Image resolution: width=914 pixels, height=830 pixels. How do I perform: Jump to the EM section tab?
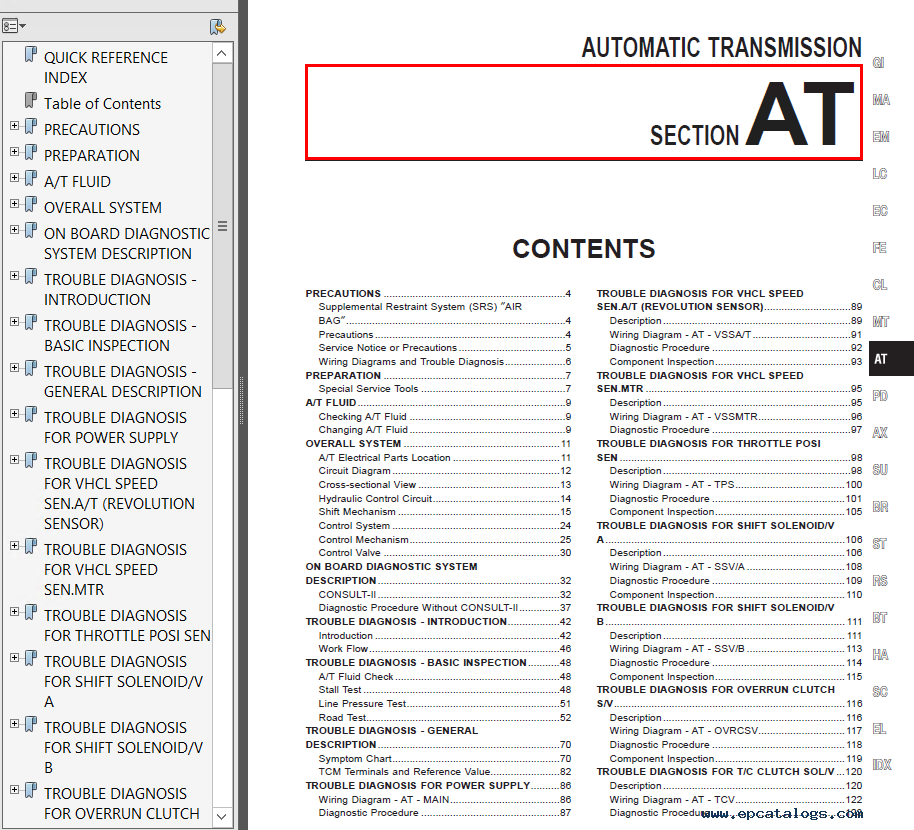[880, 137]
